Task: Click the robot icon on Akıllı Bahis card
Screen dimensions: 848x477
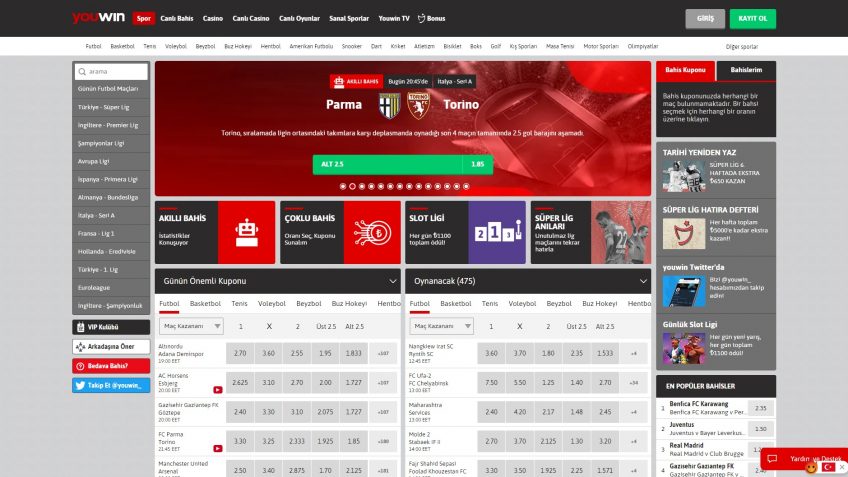Action: (247, 233)
